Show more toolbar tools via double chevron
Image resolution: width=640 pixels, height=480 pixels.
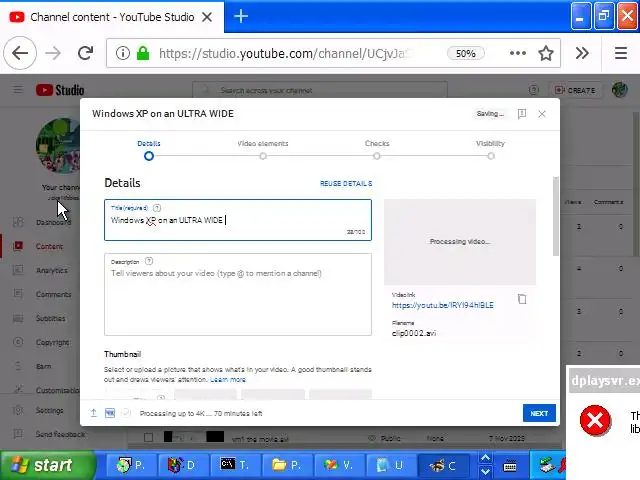click(582, 53)
